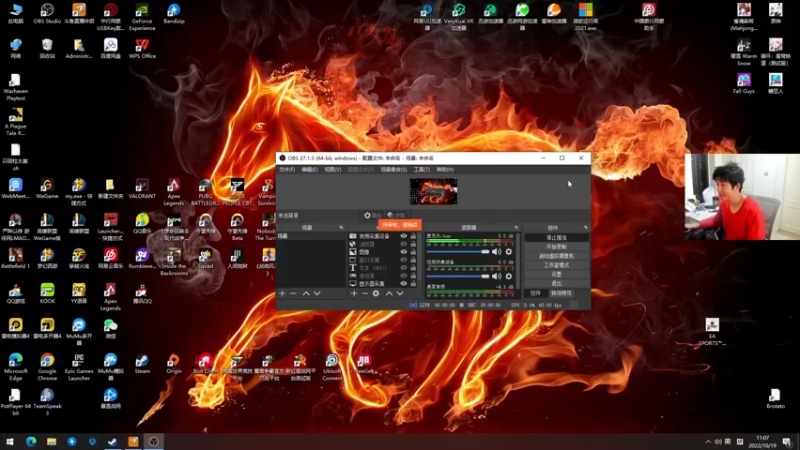The image size is (800, 450).
Task: Mute the 麦克风/Aux channel speaker icon
Action: click(496, 252)
